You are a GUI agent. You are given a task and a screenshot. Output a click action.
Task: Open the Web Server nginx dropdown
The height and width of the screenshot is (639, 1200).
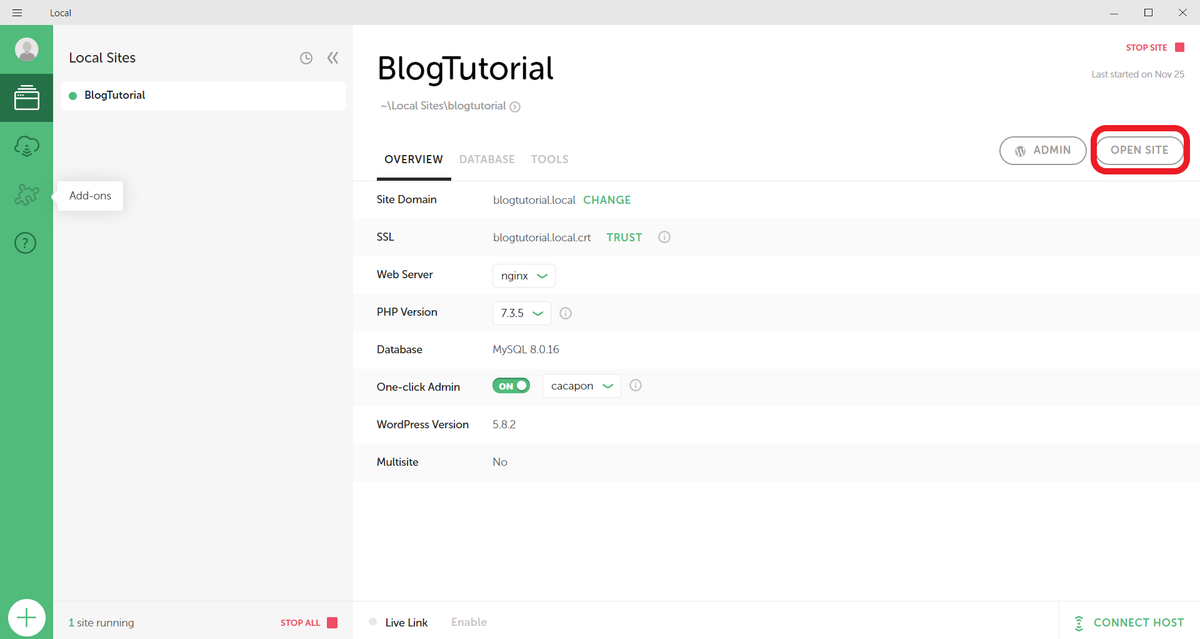click(524, 275)
